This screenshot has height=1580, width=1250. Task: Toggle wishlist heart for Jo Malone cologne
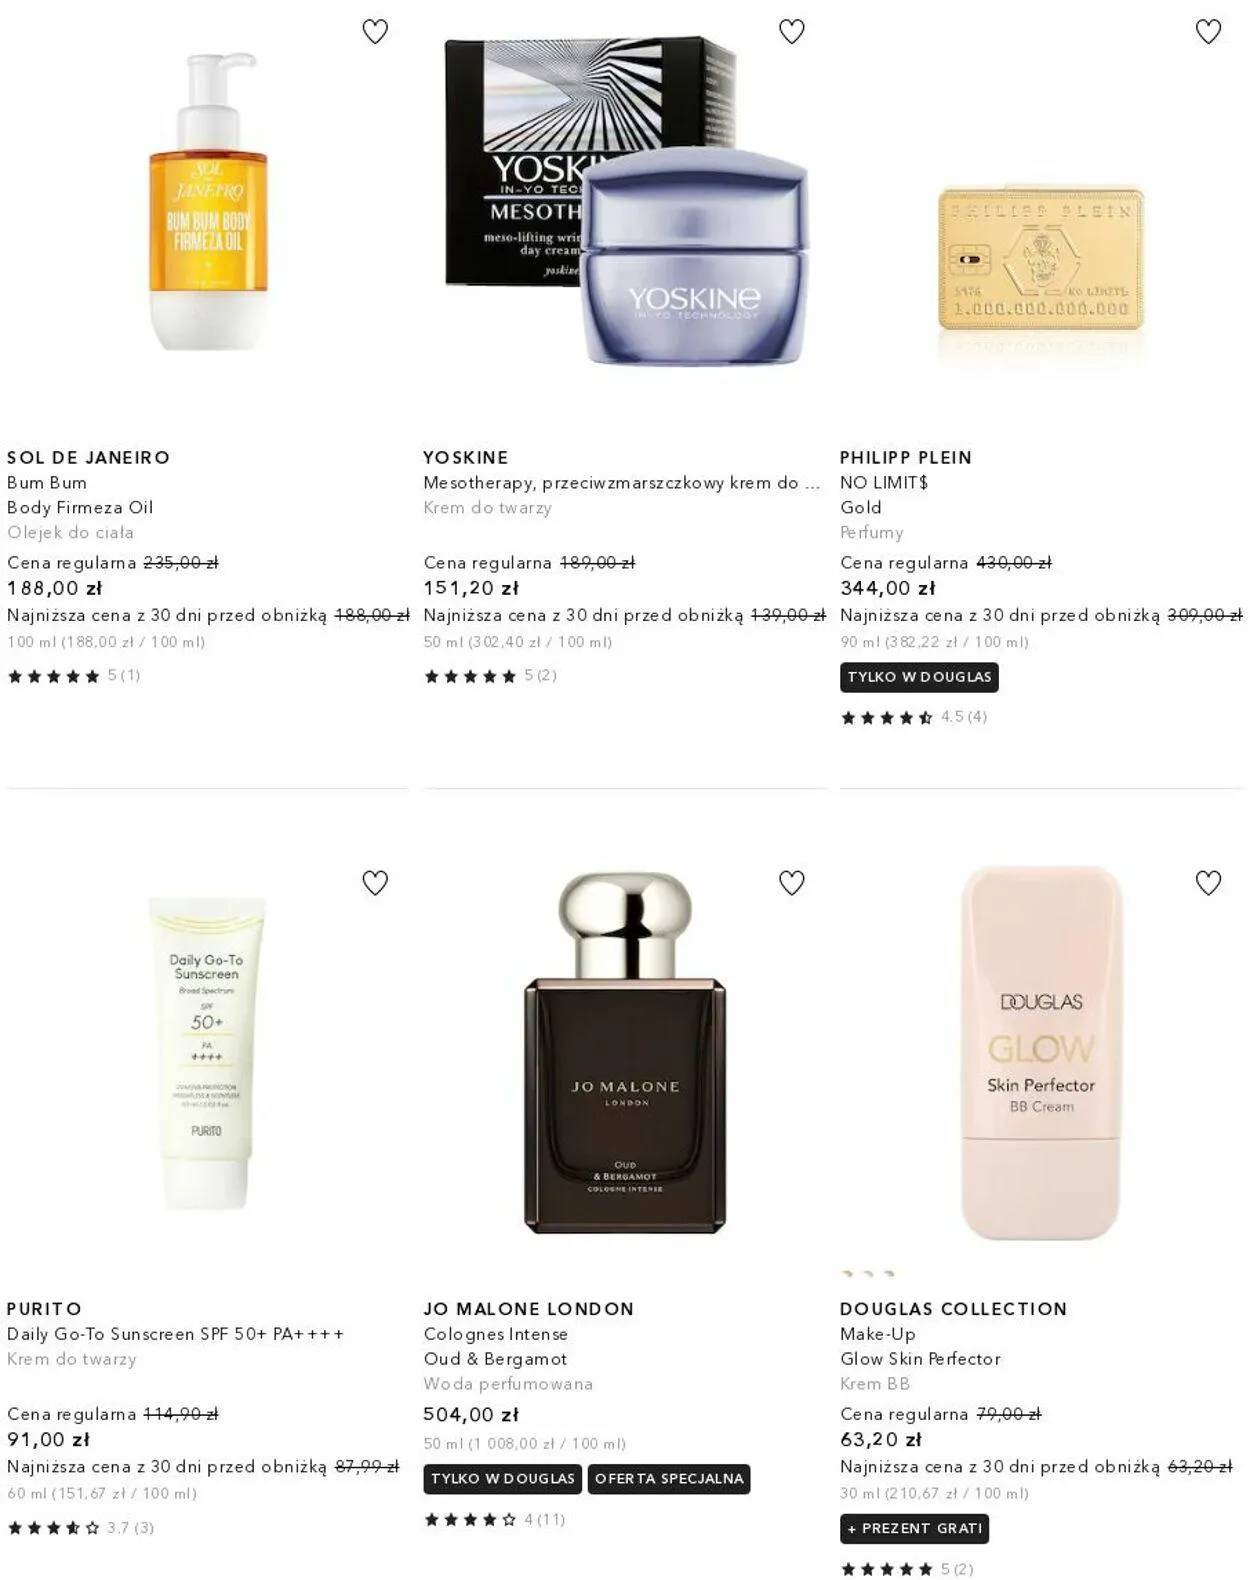coord(791,883)
